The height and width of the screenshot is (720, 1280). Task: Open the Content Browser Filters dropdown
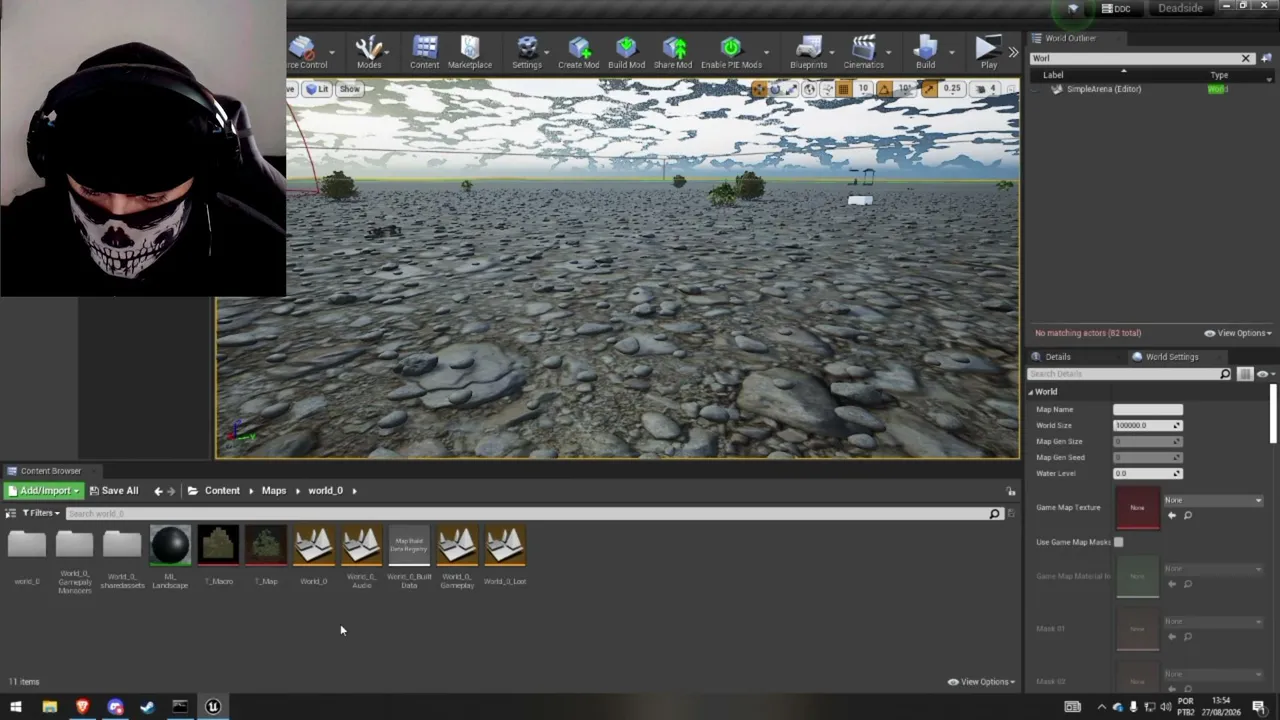(41, 514)
